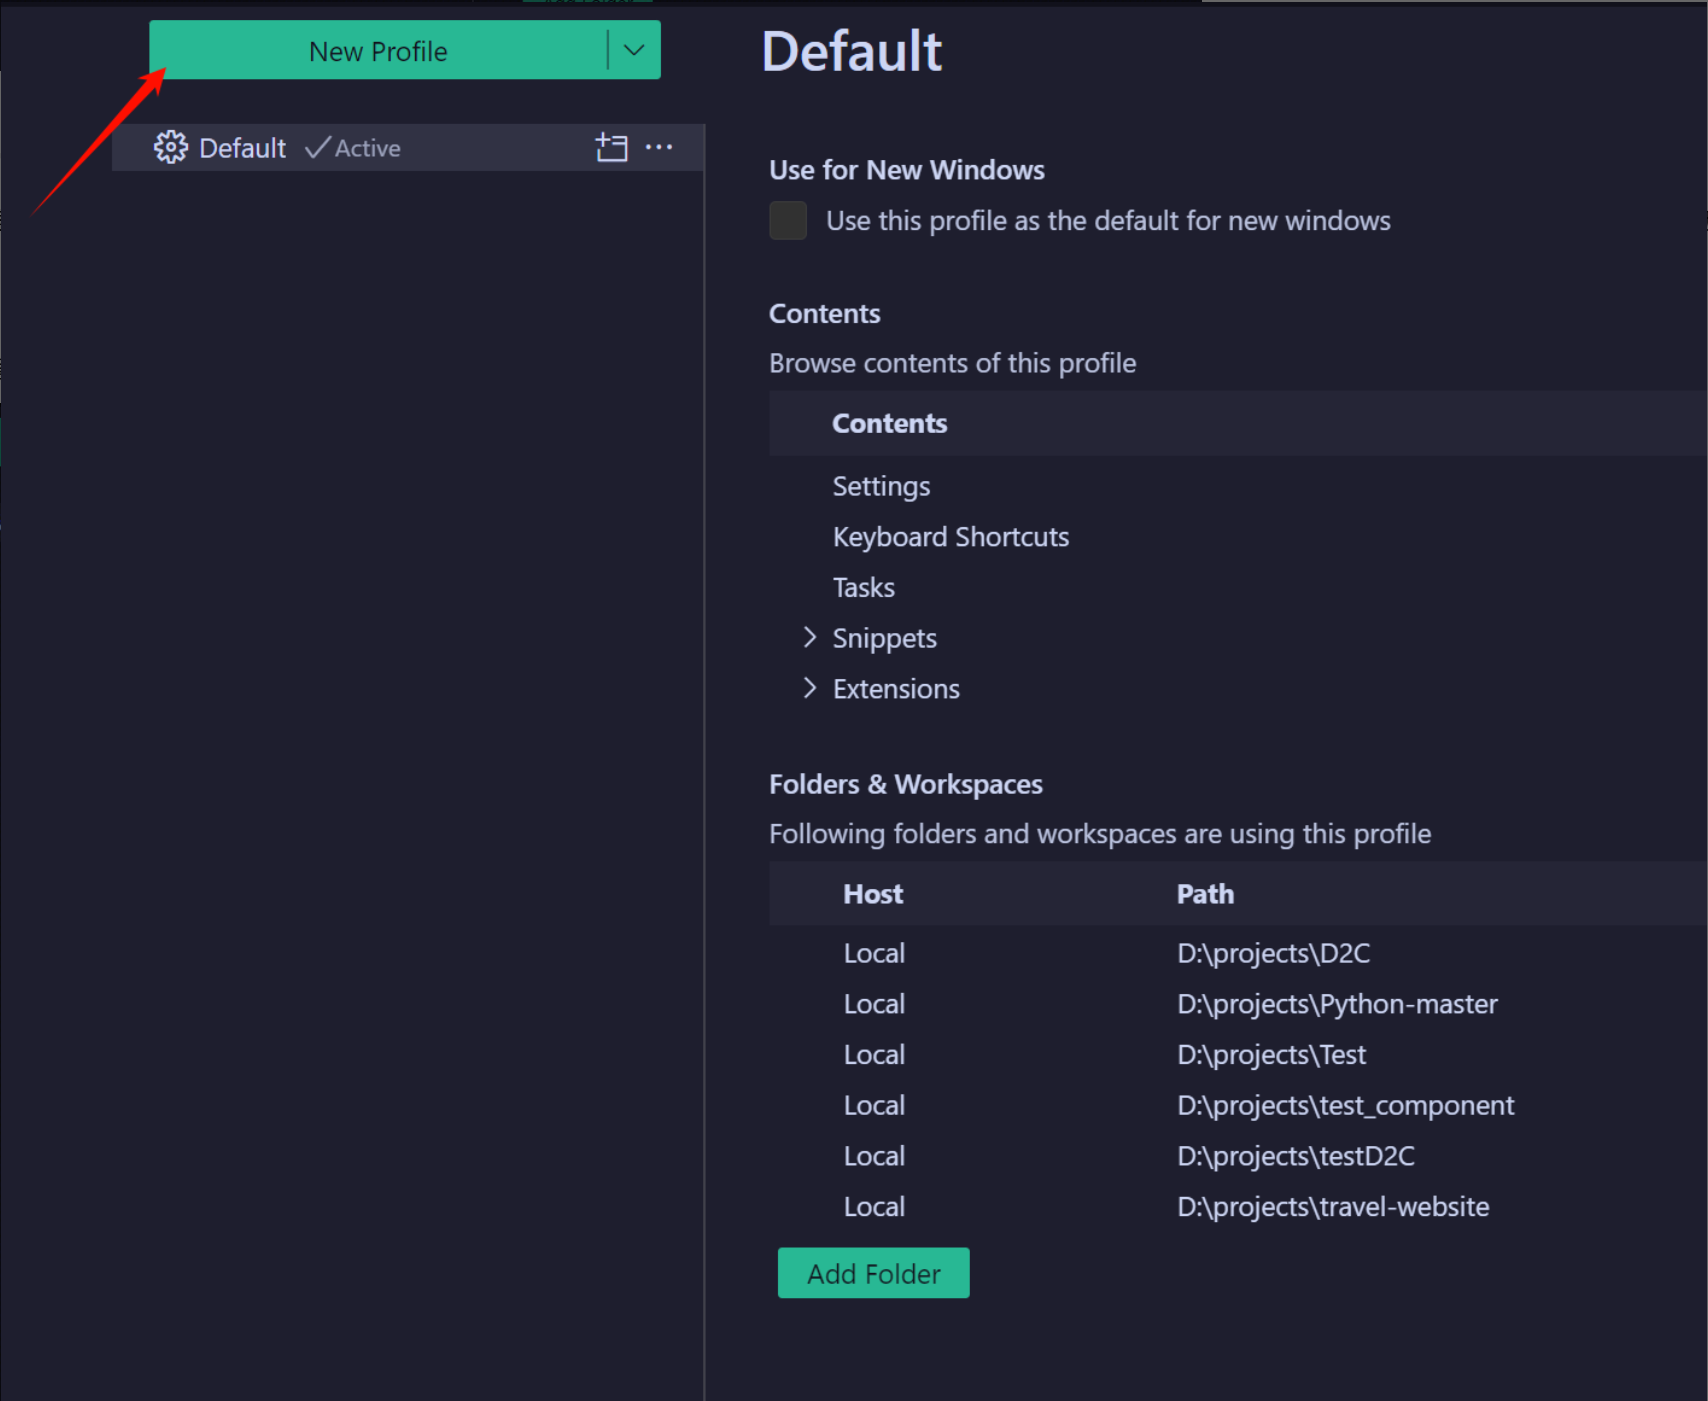Expand the Extensions section
Image resolution: width=1708 pixels, height=1401 pixels.
895,688
